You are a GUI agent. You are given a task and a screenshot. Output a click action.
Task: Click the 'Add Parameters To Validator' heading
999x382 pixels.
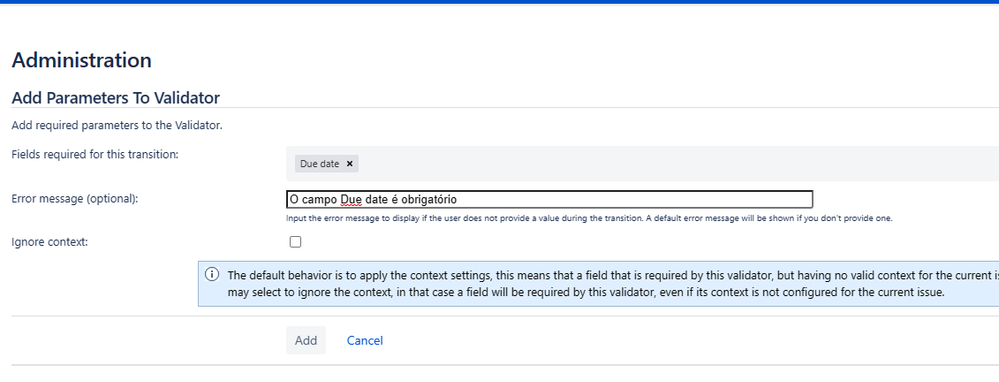click(116, 97)
